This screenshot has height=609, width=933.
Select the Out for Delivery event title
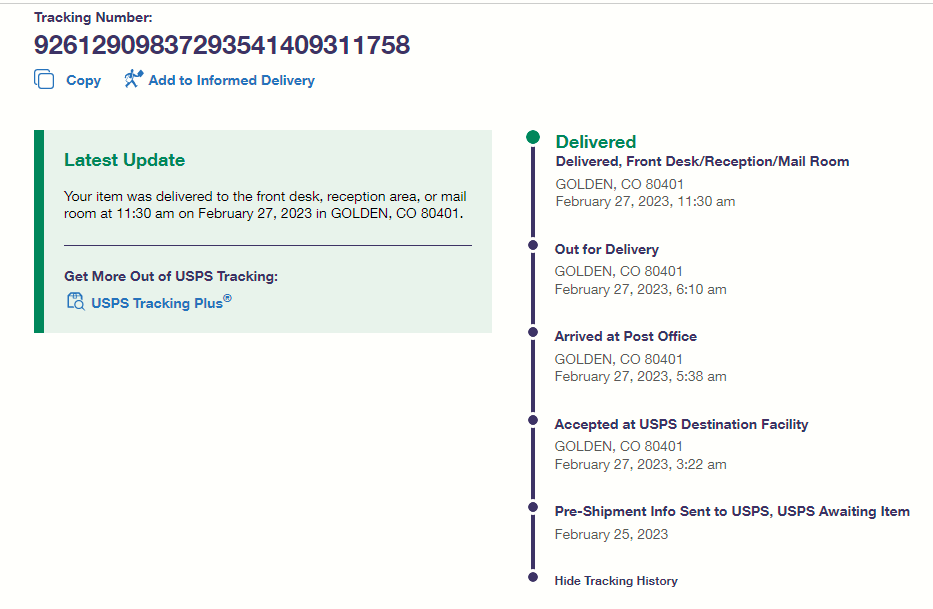point(607,249)
